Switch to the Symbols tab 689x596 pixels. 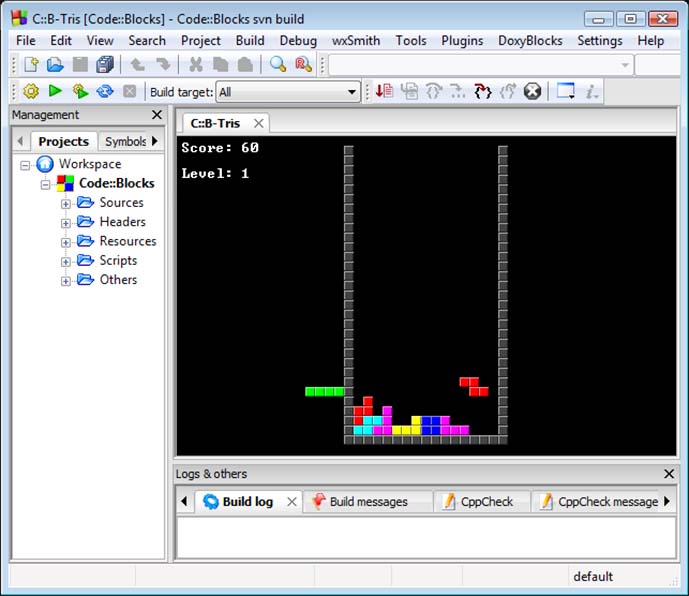[x=125, y=142]
